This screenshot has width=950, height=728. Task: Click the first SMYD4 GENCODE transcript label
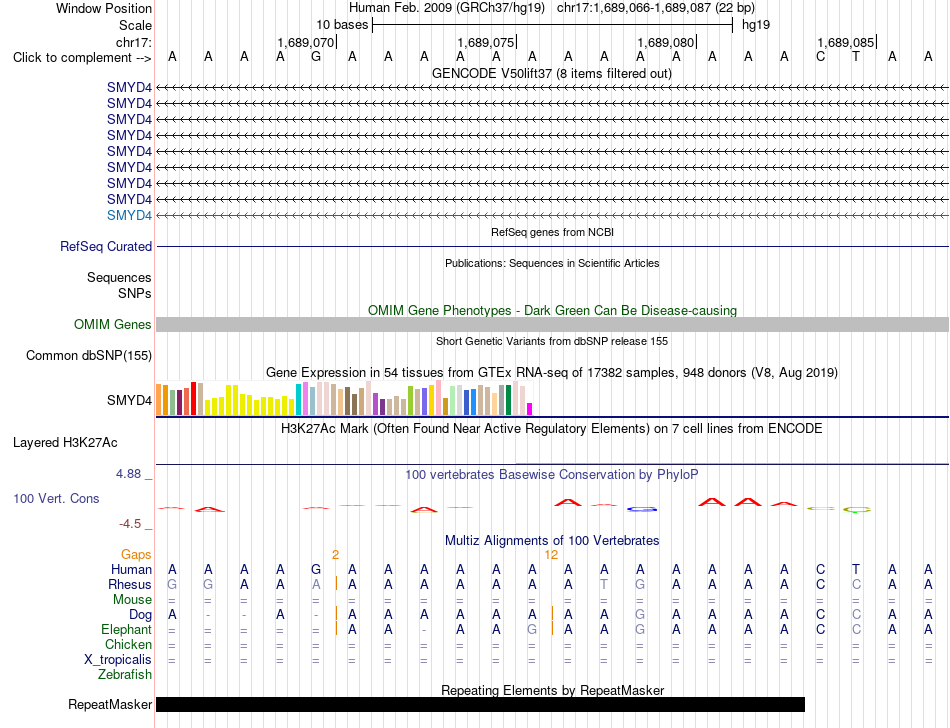129,87
